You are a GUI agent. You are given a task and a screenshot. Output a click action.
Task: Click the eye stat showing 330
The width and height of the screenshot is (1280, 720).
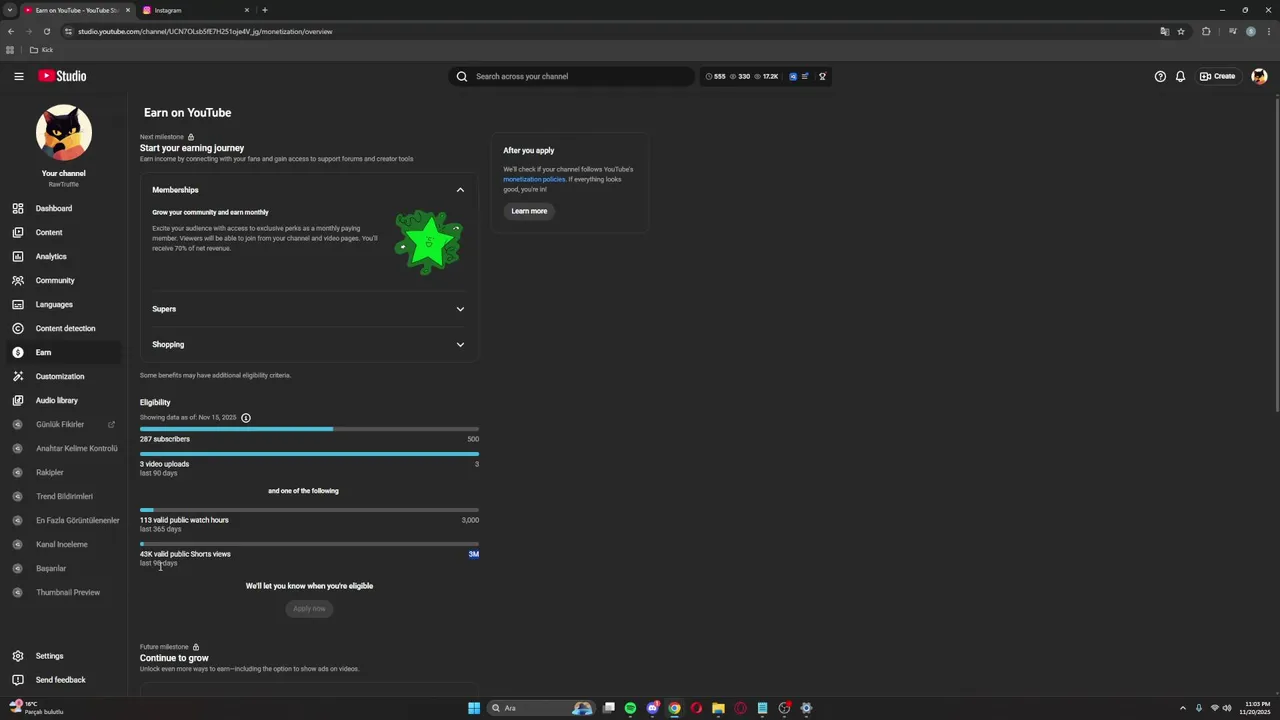[740, 76]
